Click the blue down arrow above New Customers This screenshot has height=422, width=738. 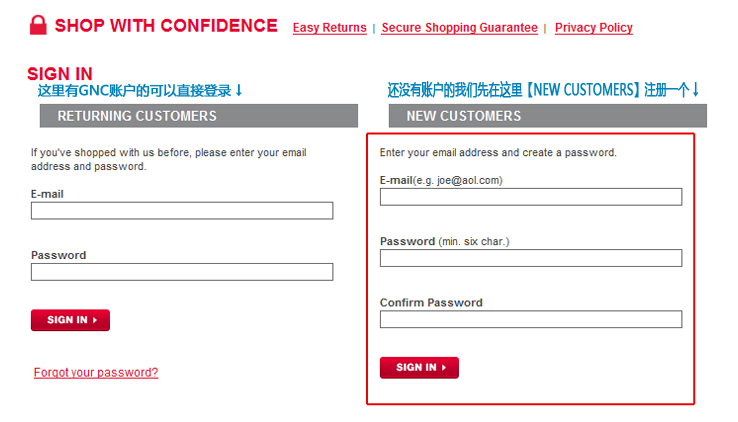(x=696, y=89)
